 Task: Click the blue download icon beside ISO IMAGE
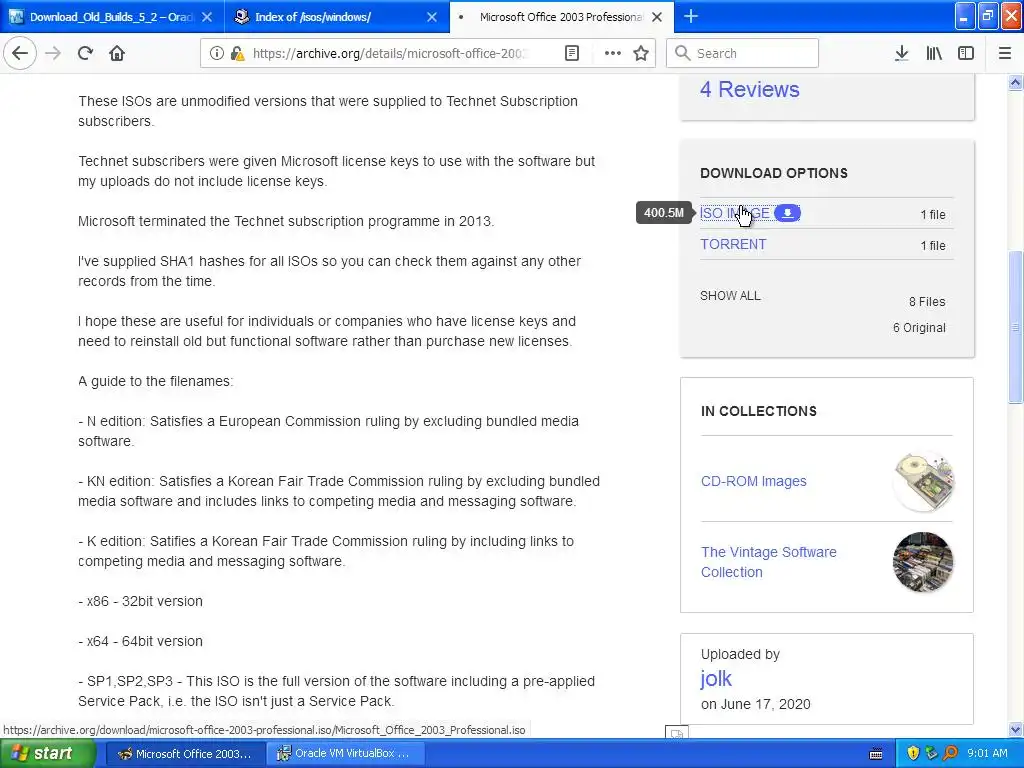click(787, 213)
